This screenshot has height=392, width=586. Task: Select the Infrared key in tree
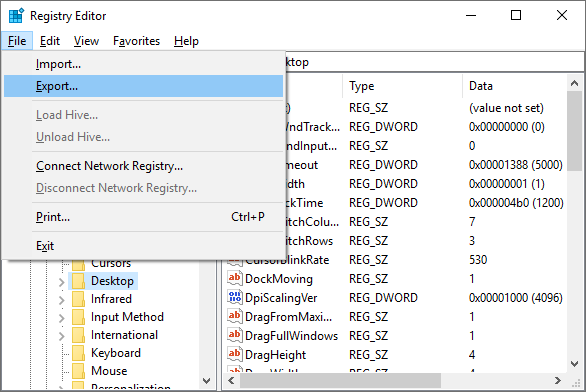[x=111, y=299]
